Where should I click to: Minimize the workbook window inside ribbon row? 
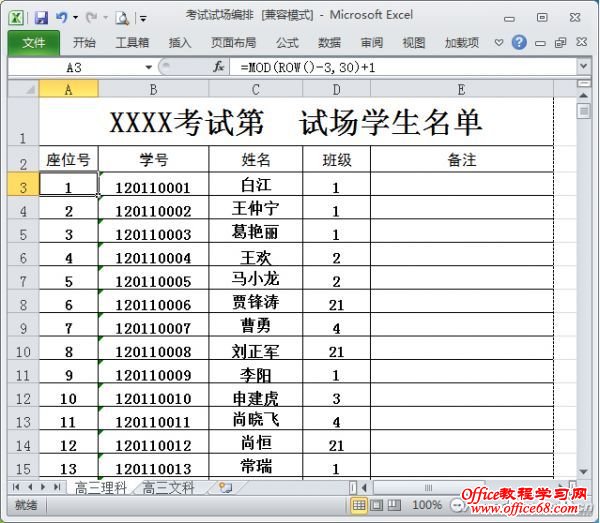pyautogui.click(x=540, y=43)
